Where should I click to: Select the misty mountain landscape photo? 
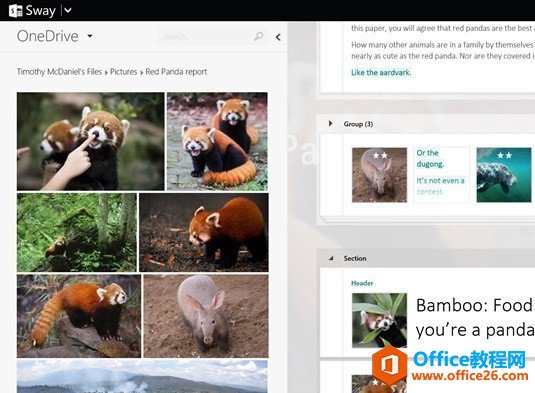(142, 376)
